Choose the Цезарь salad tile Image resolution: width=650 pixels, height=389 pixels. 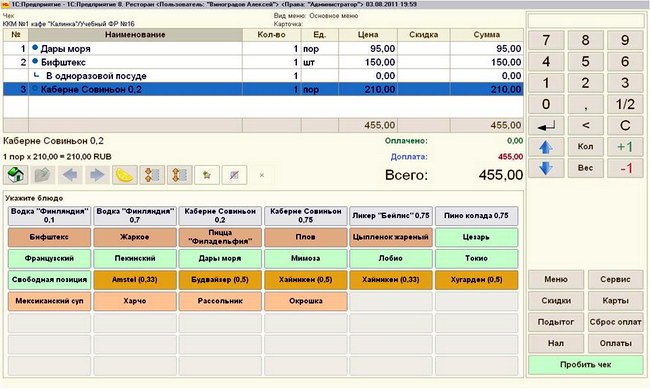click(476, 237)
